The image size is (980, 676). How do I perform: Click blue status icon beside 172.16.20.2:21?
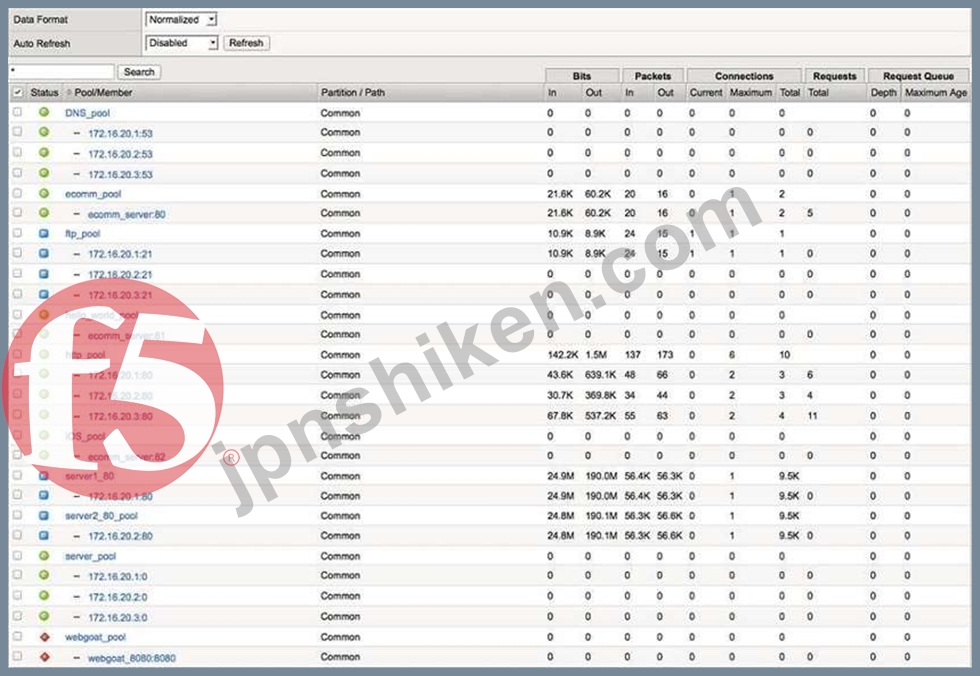click(x=44, y=274)
